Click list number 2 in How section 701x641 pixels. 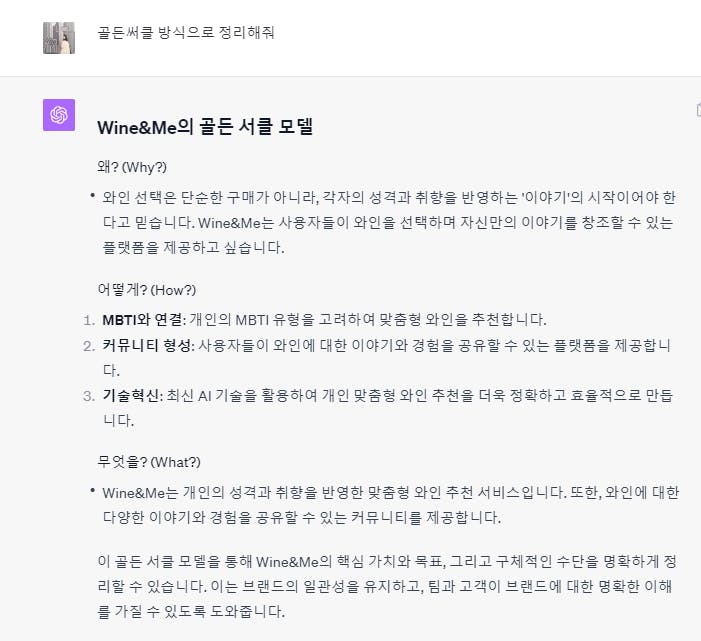click(x=89, y=346)
